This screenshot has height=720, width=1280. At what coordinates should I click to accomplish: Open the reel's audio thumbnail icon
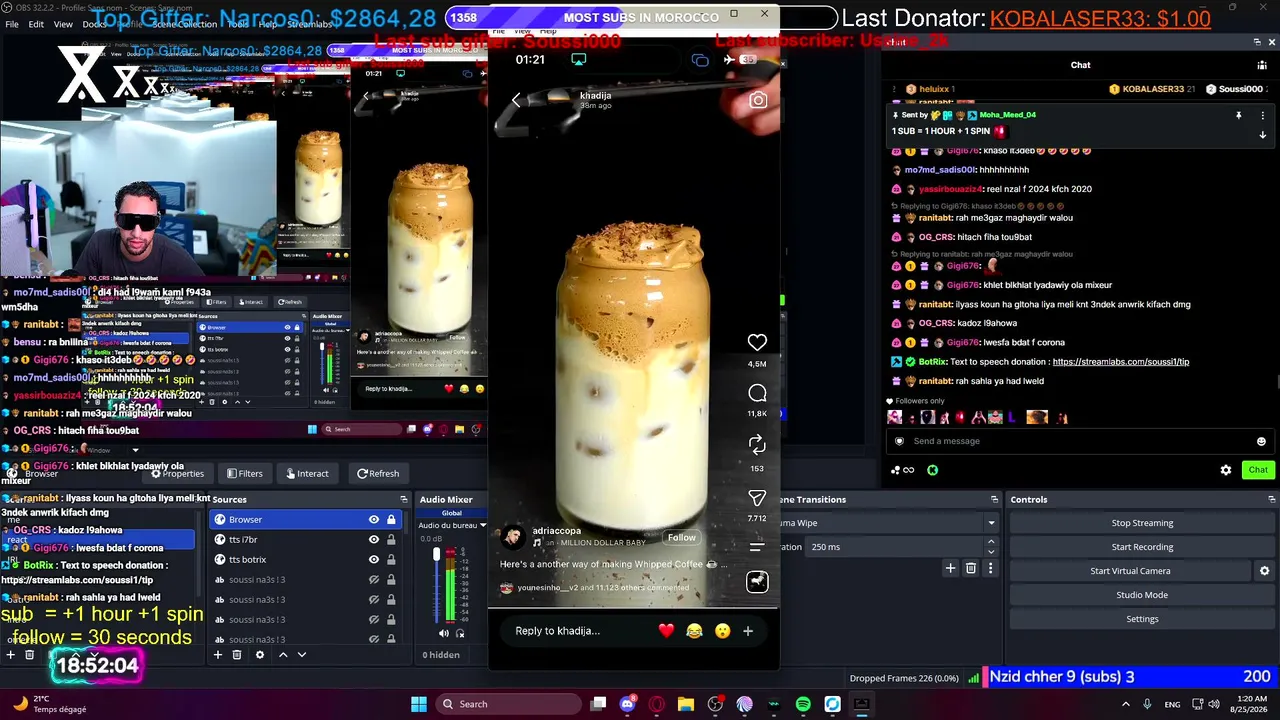pos(757,581)
